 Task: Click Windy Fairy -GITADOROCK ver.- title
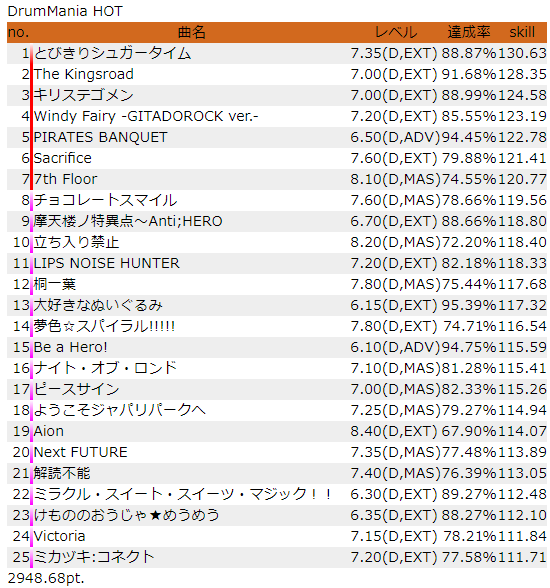point(146,116)
